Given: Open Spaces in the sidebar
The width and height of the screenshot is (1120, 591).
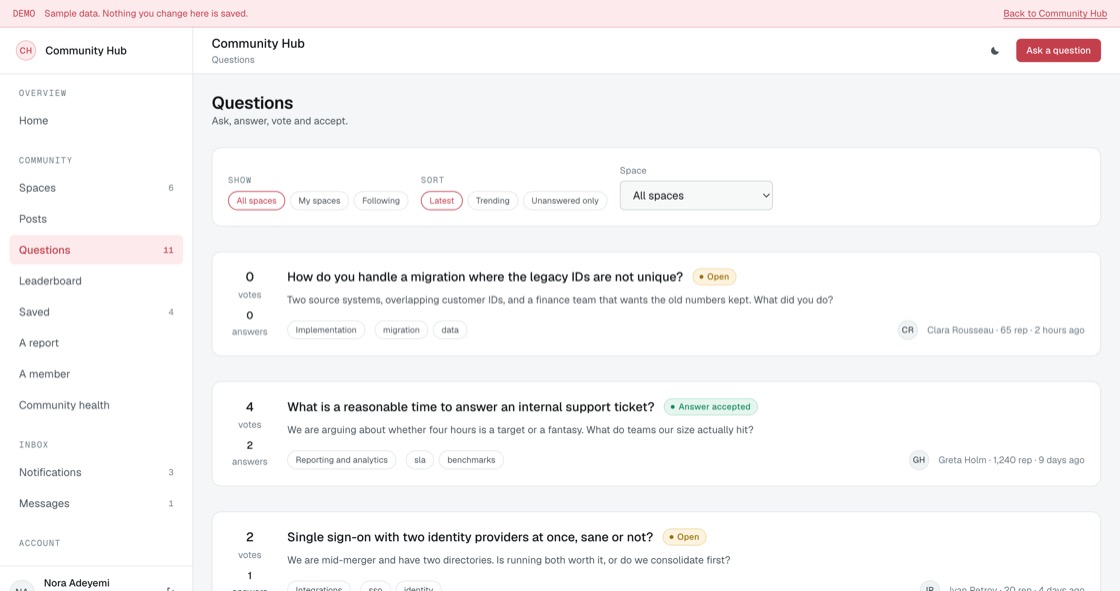Looking at the screenshot, I should click(x=96, y=188).
